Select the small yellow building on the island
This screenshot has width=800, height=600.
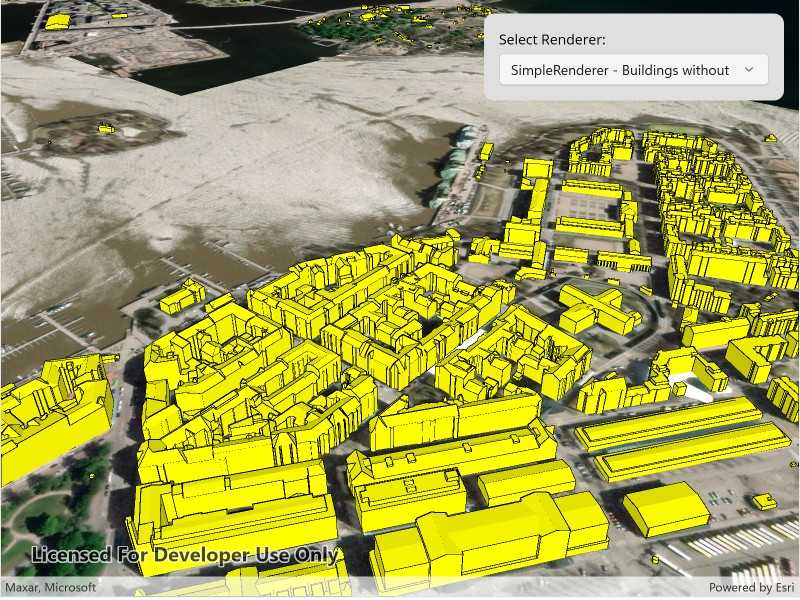[104, 128]
